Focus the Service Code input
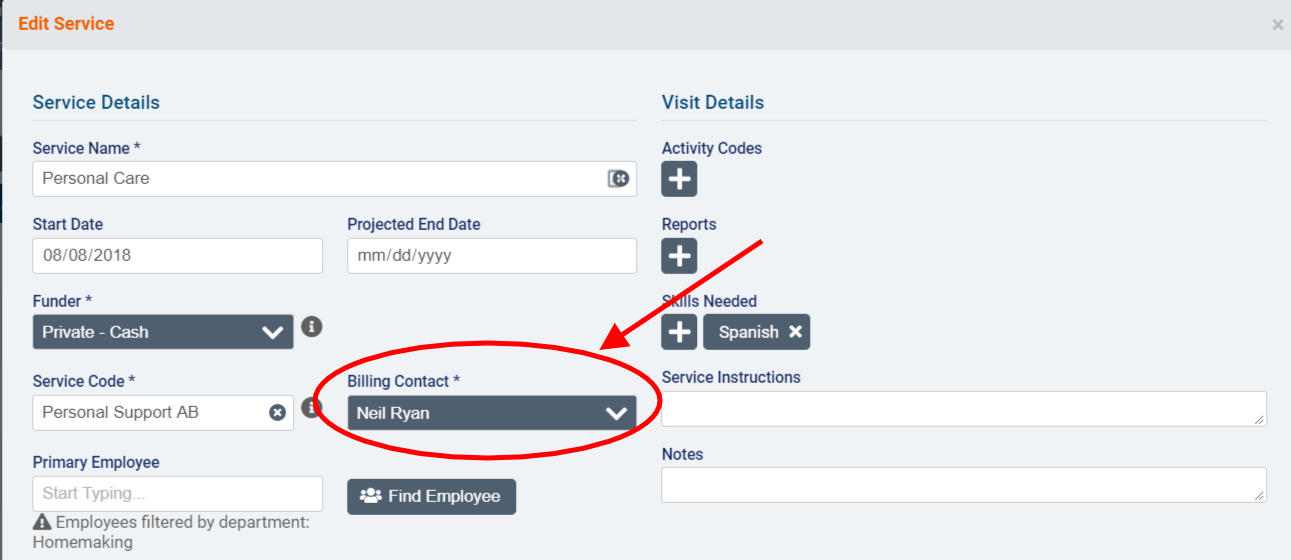The height and width of the screenshot is (560, 1291). [150, 413]
